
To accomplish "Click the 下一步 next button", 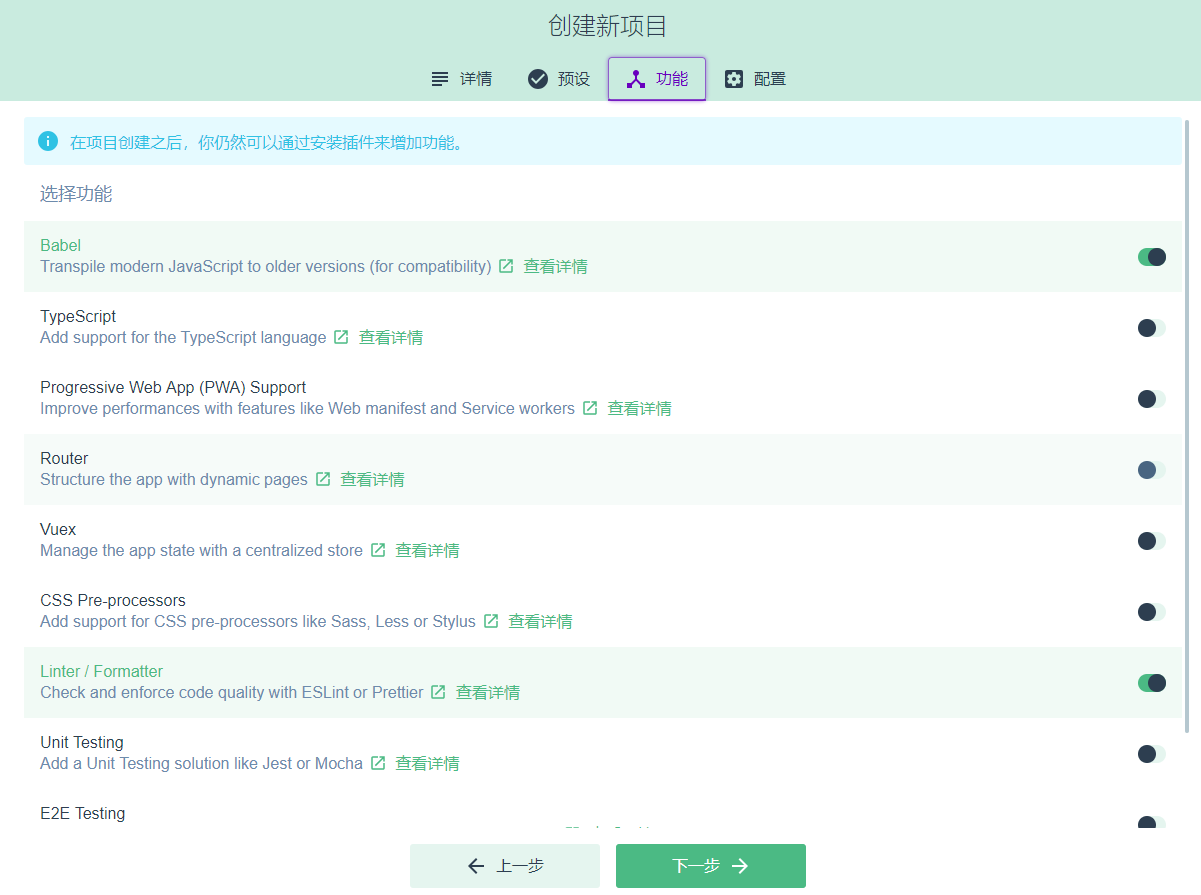I will point(711,866).
